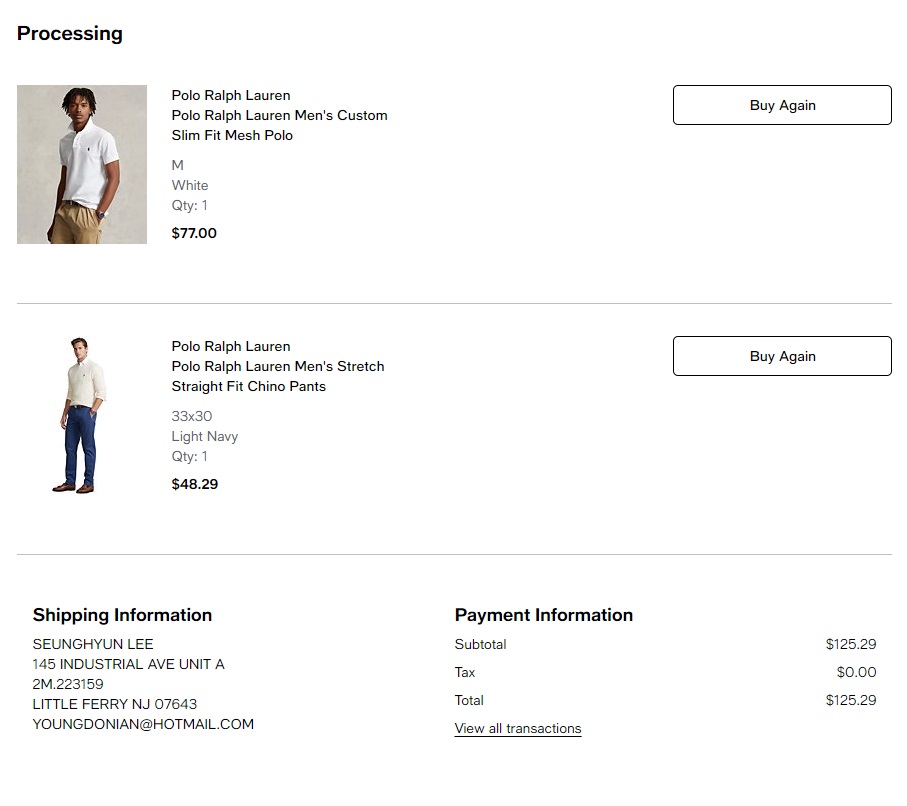
Task: Click the brand name above the Mesh Polo
Action: [231, 95]
